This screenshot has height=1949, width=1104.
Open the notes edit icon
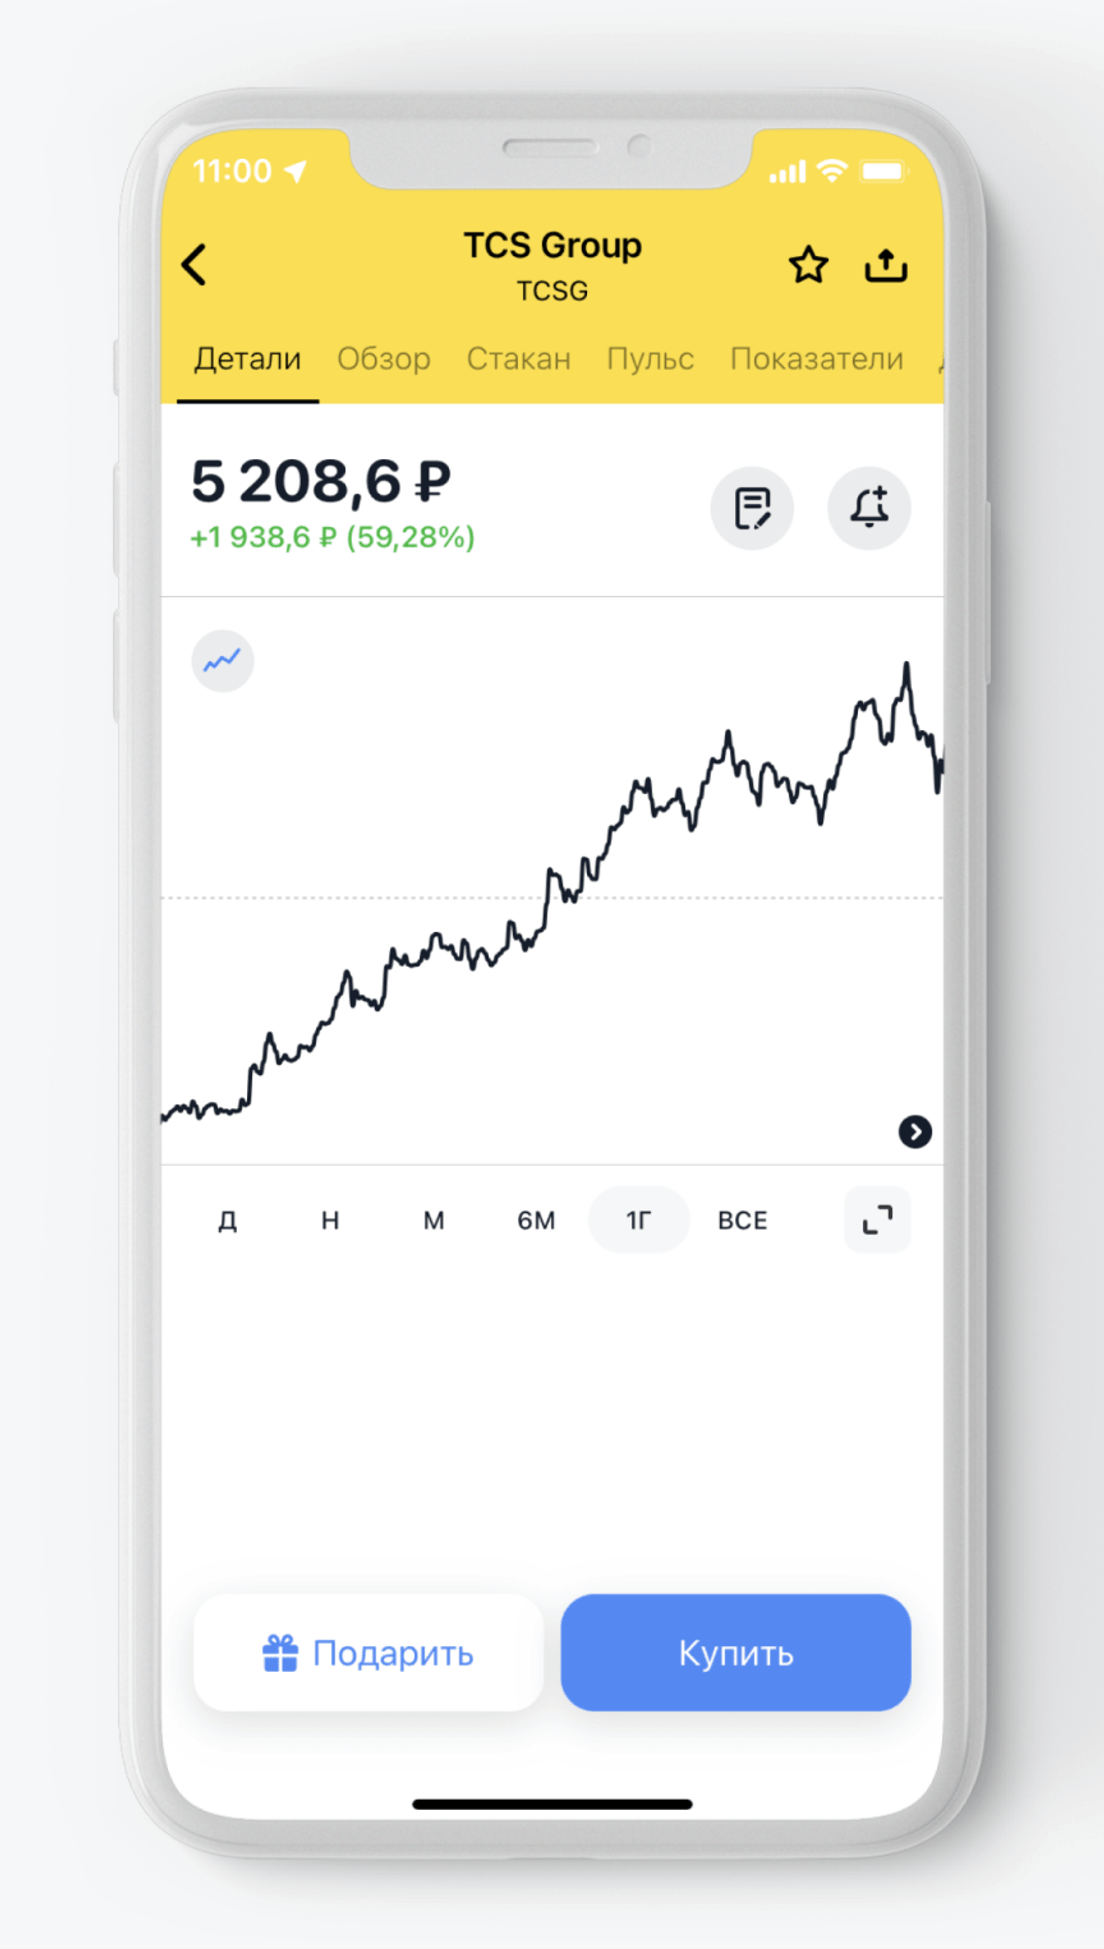point(752,508)
